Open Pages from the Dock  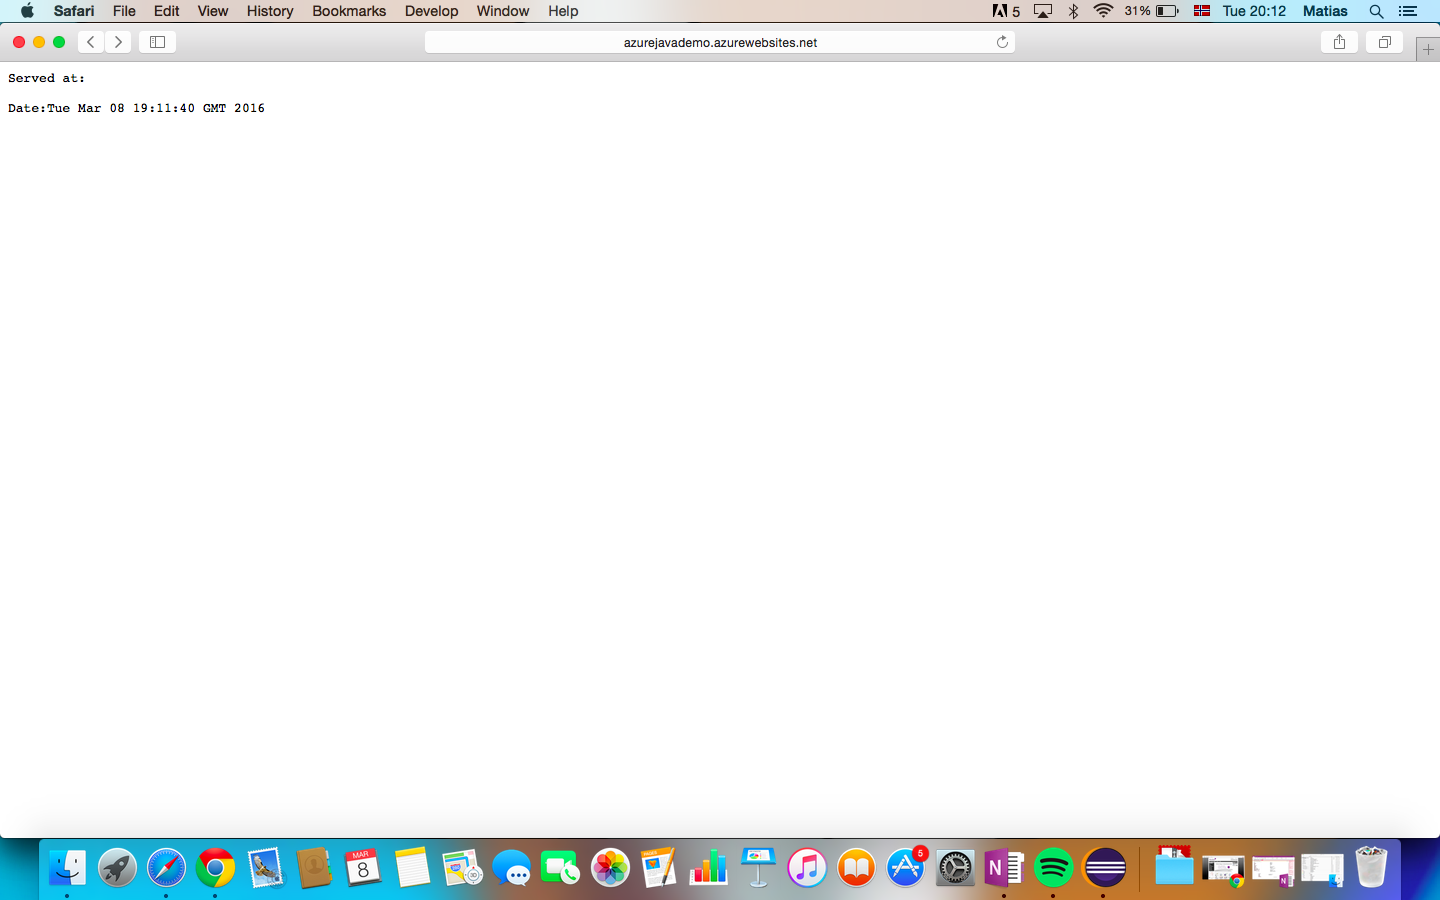(659, 867)
